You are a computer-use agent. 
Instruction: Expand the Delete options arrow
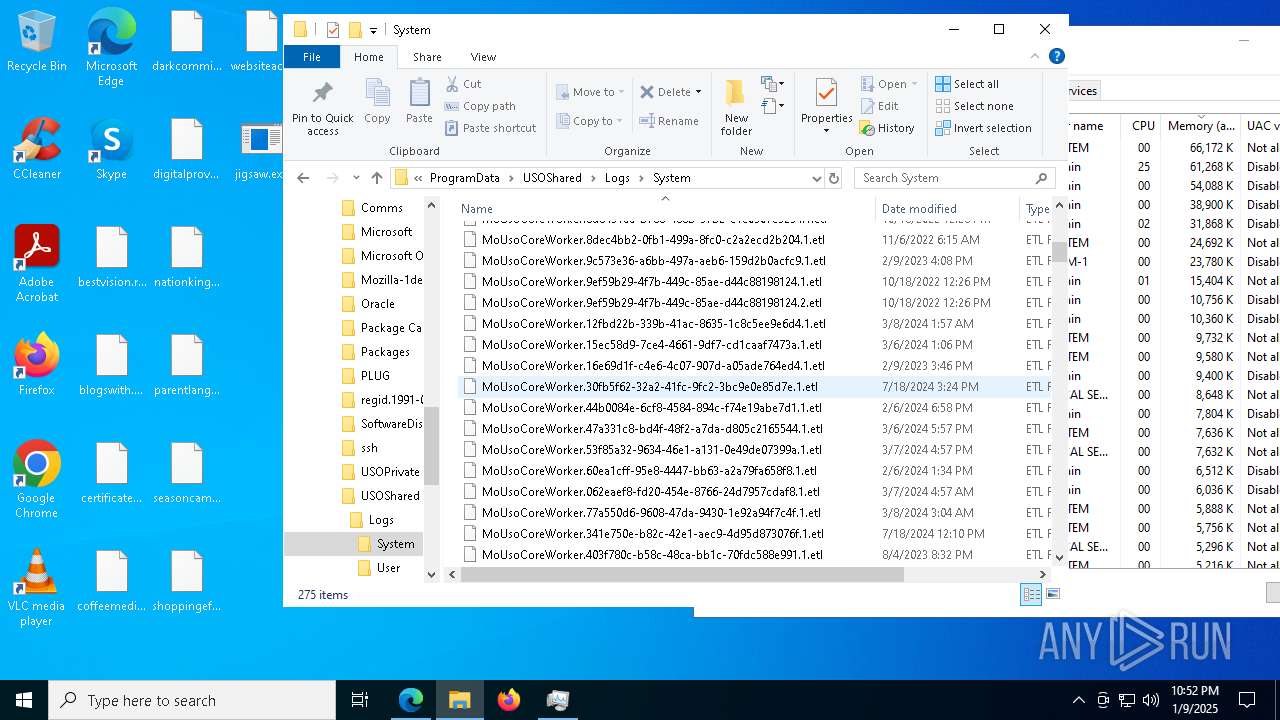(x=698, y=92)
